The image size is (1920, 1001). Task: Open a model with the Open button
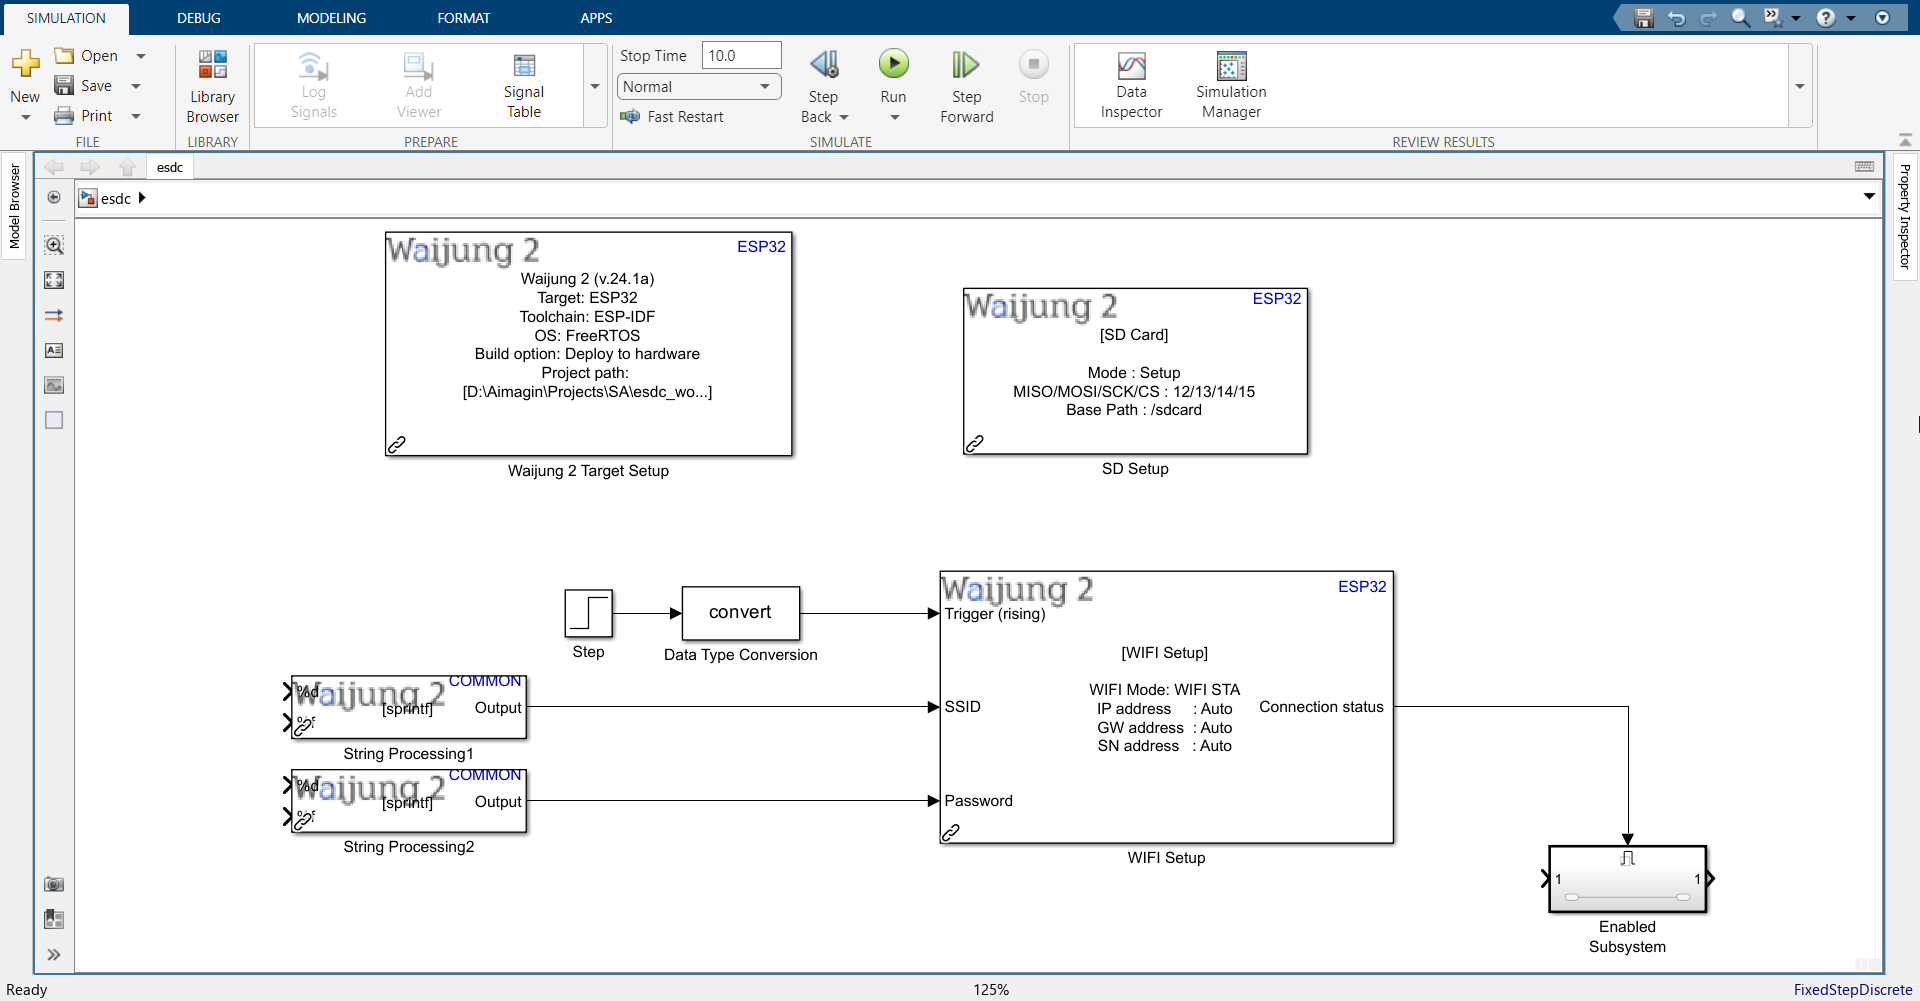click(86, 56)
